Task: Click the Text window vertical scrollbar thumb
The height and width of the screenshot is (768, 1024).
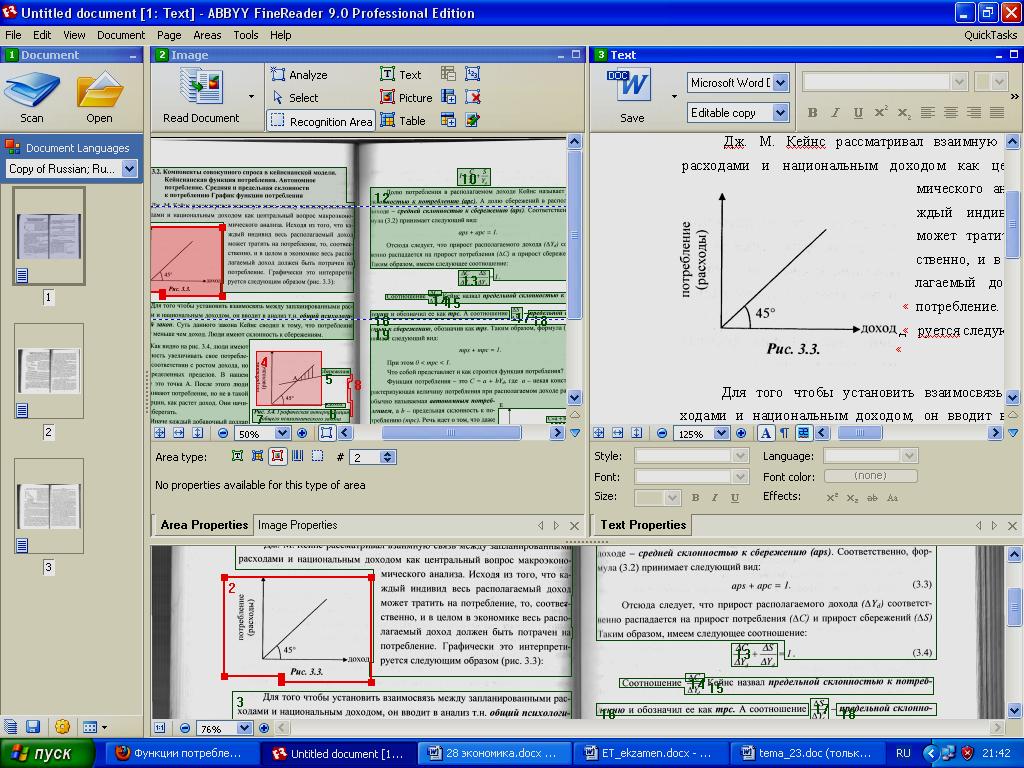Action: tap(1012, 225)
